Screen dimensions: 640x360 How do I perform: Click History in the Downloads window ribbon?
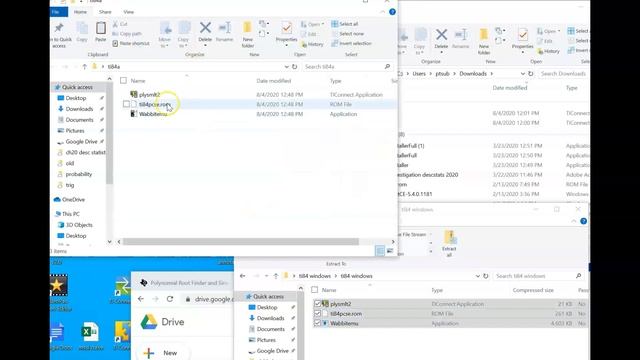click(548, 51)
